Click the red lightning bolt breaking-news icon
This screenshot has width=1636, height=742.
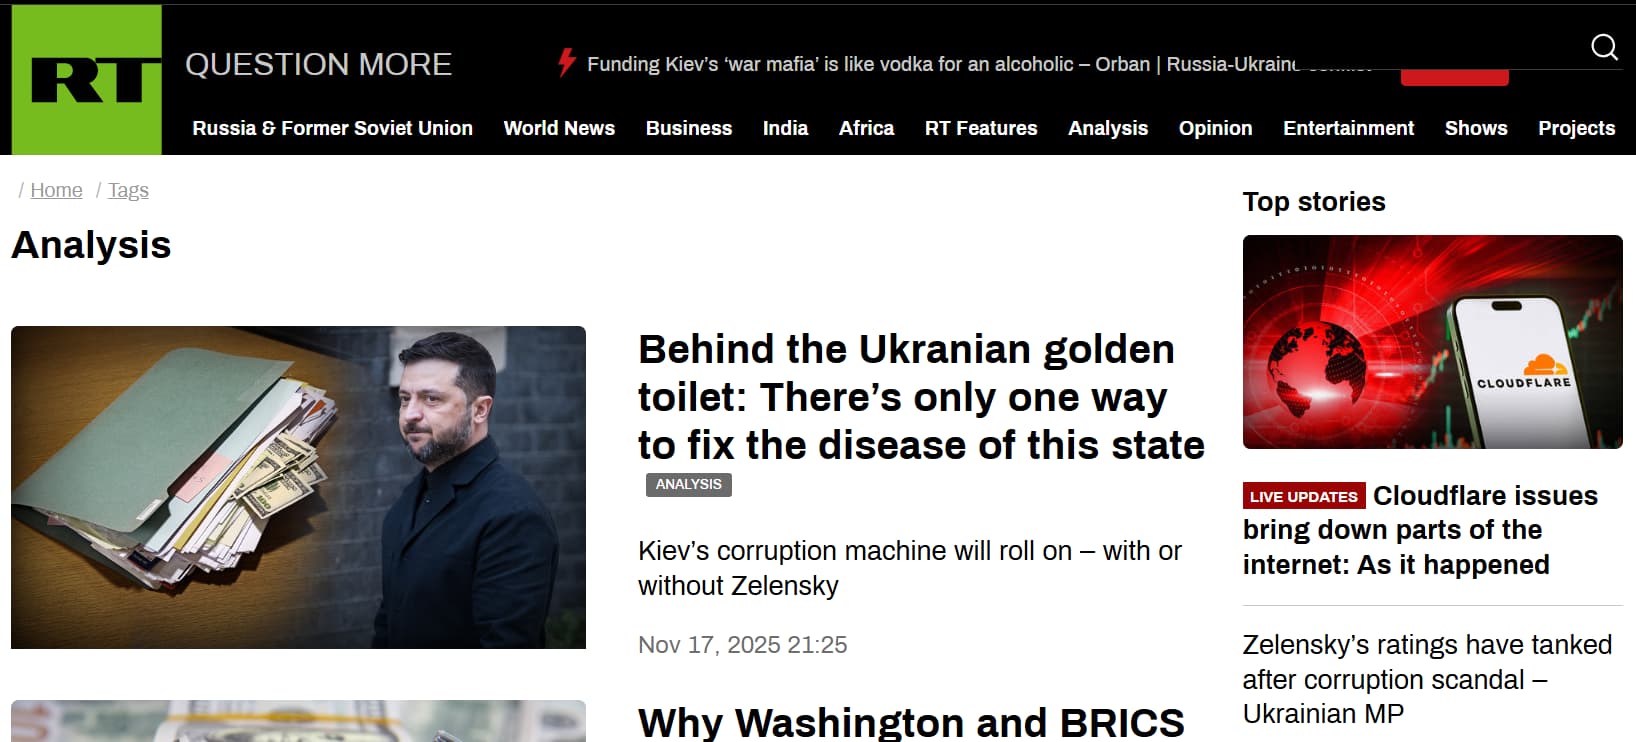[567, 62]
